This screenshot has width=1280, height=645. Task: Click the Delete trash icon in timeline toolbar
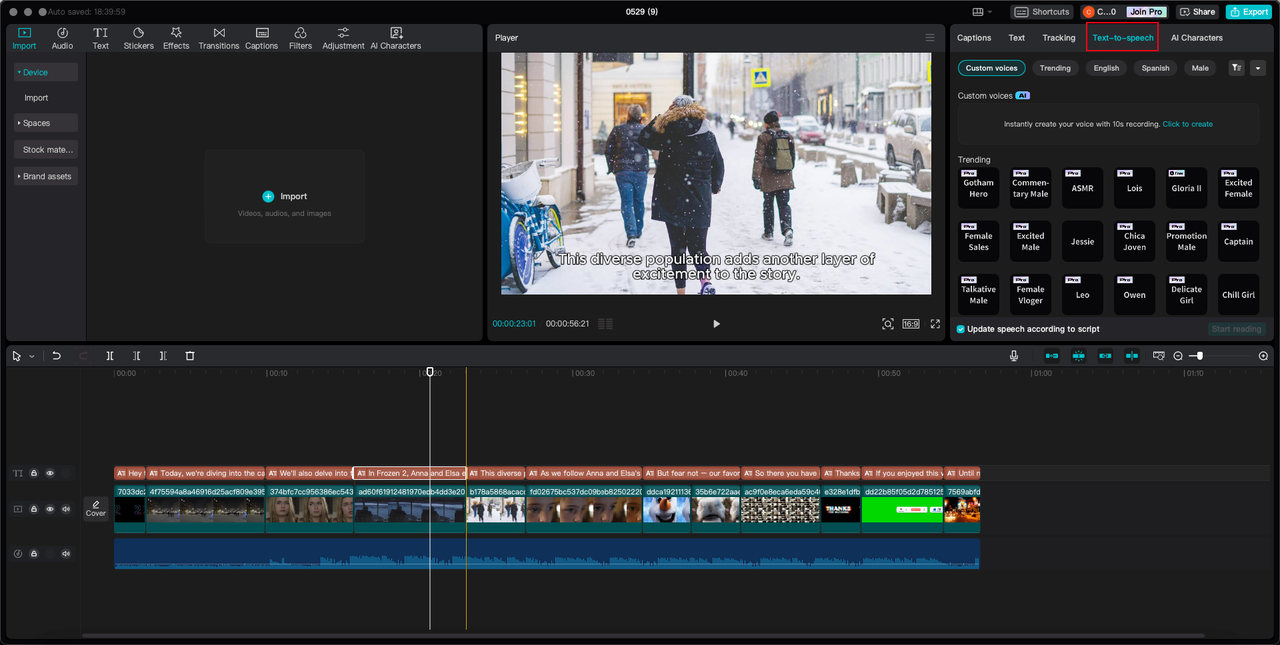190,356
